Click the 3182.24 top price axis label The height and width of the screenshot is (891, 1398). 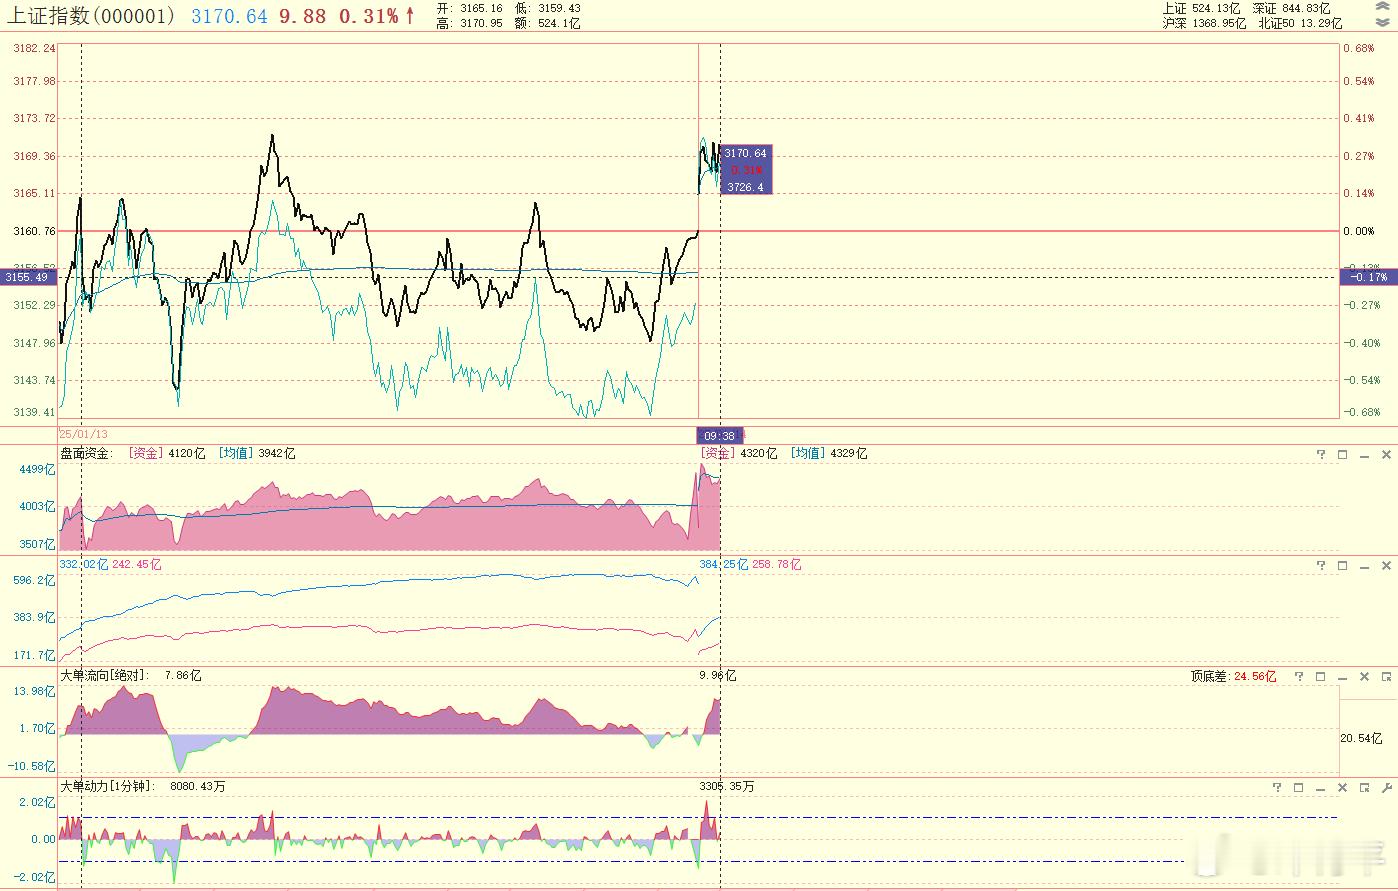[x=34, y=48]
